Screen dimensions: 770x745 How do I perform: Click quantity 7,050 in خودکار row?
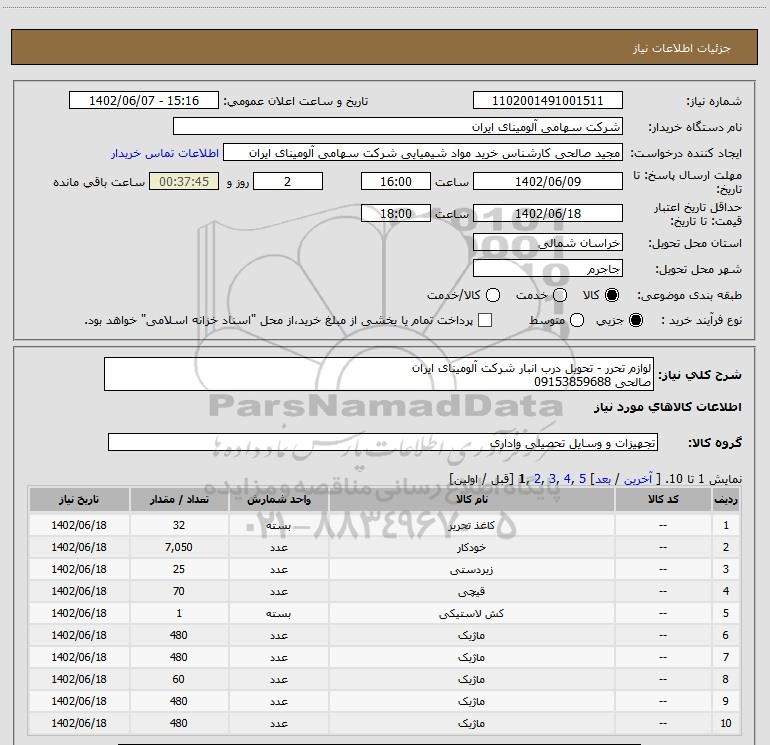179,547
